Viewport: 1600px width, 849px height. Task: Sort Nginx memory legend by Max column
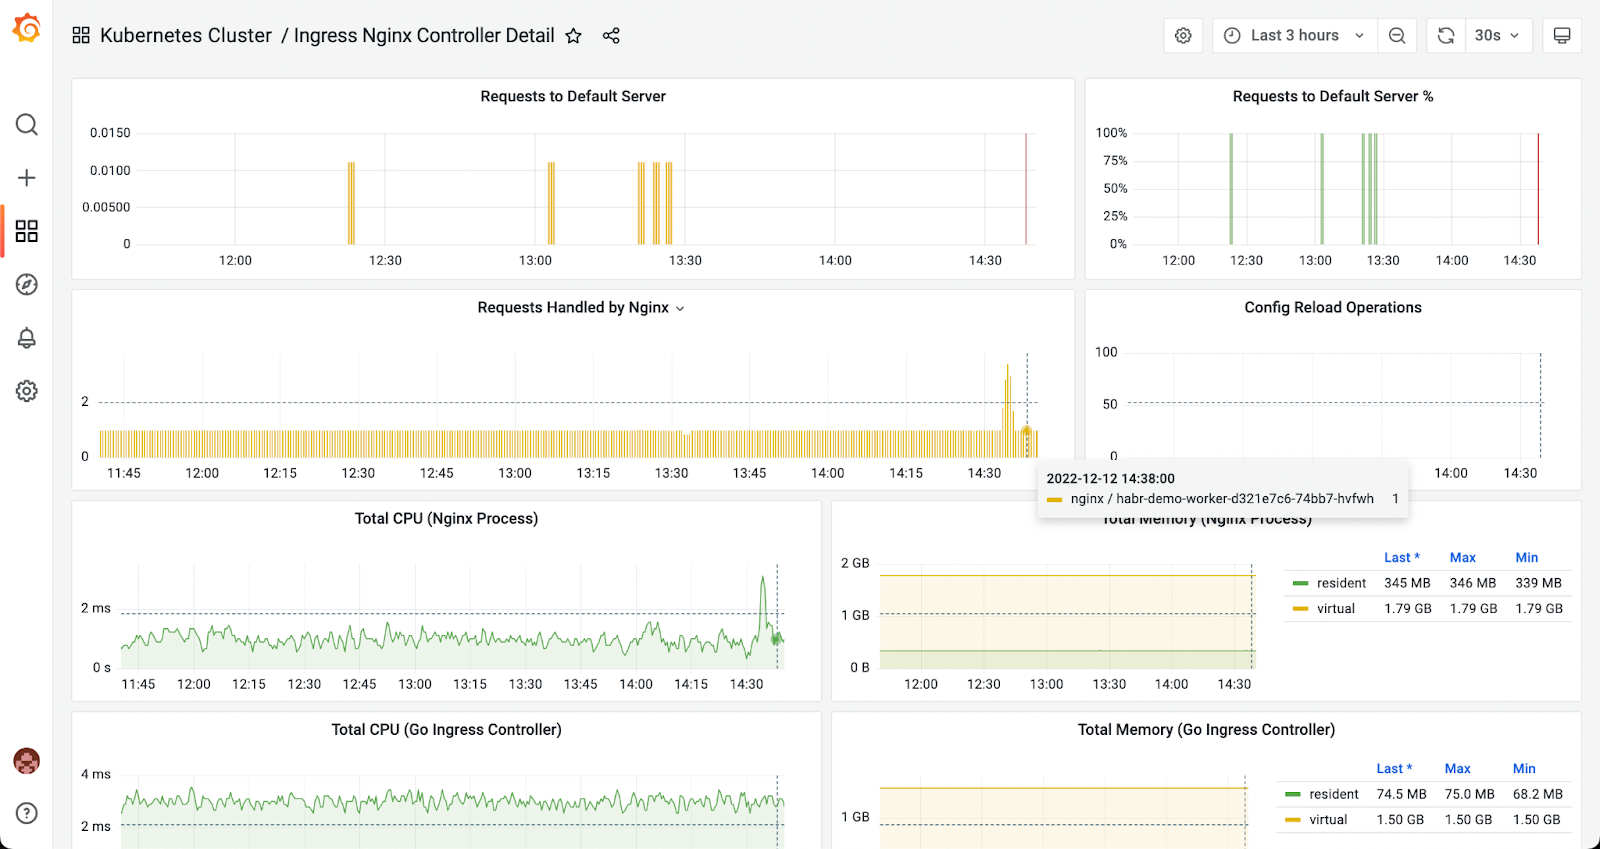point(1462,558)
